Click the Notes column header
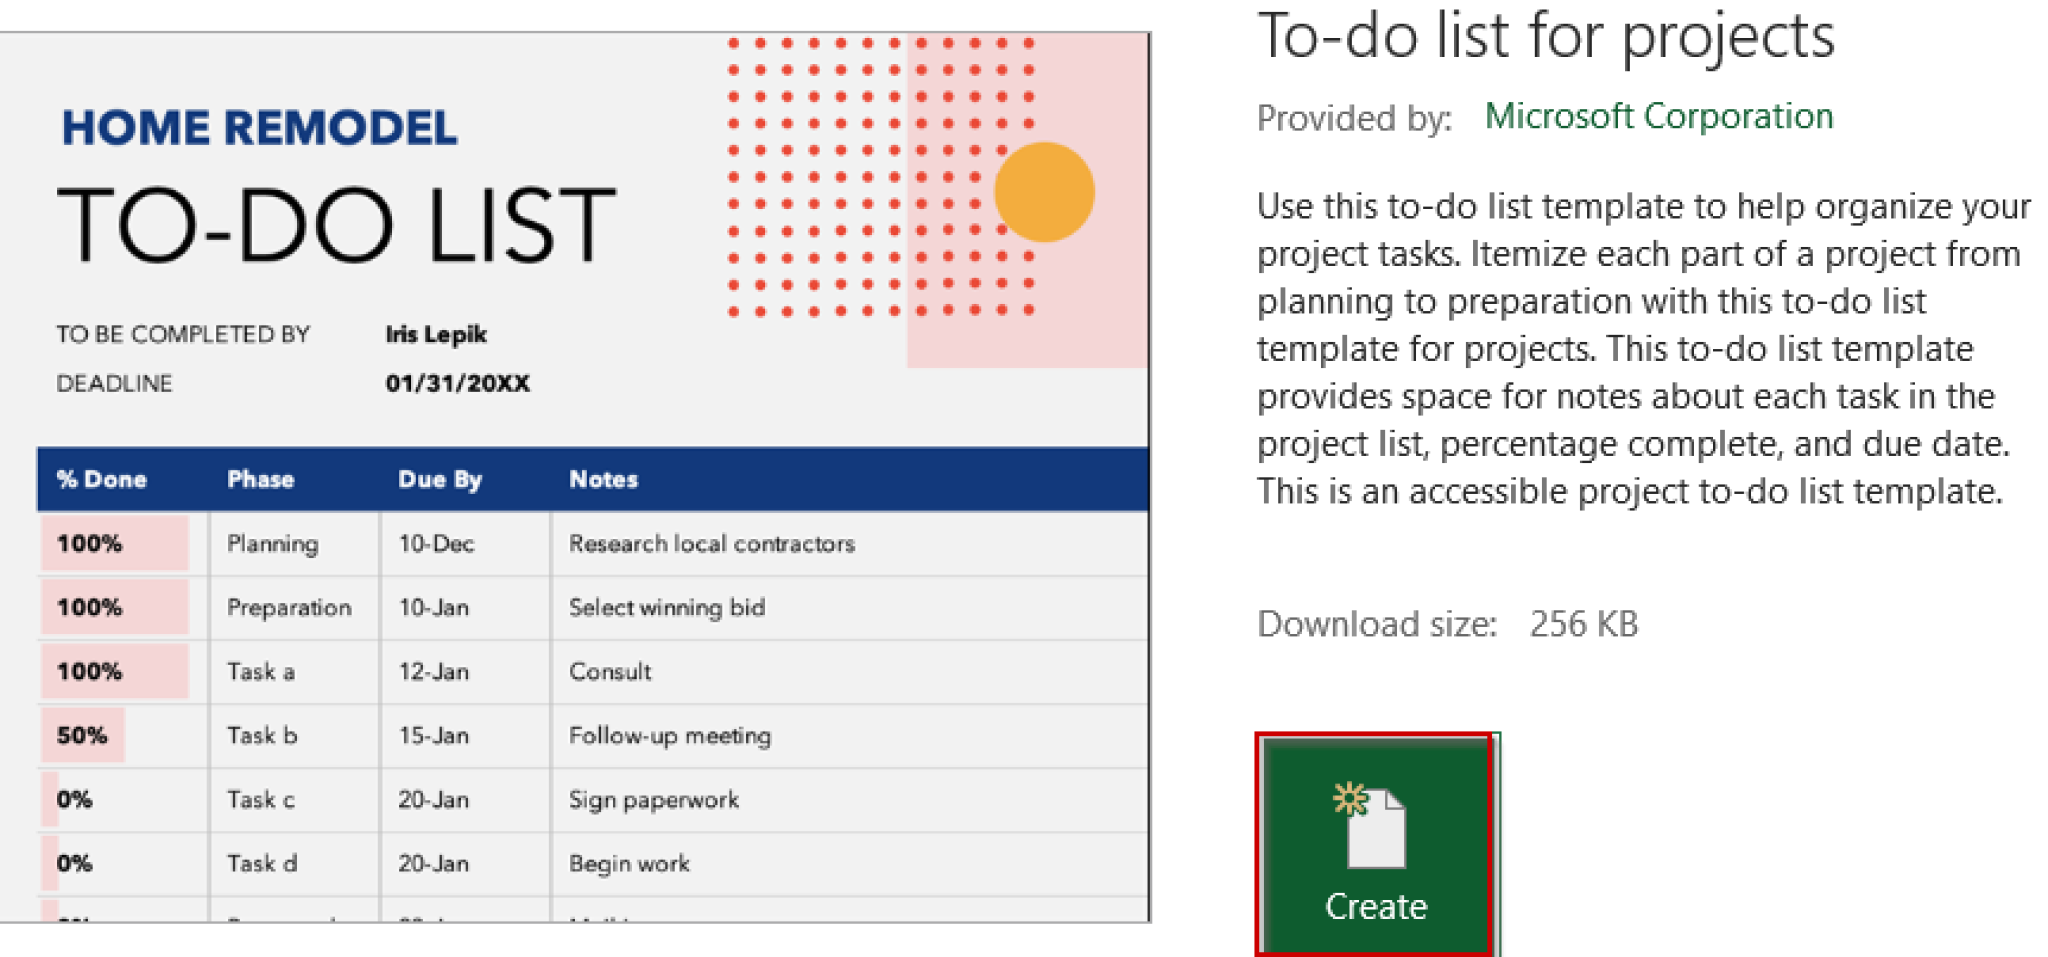The image size is (2048, 957). pyautogui.click(x=602, y=479)
